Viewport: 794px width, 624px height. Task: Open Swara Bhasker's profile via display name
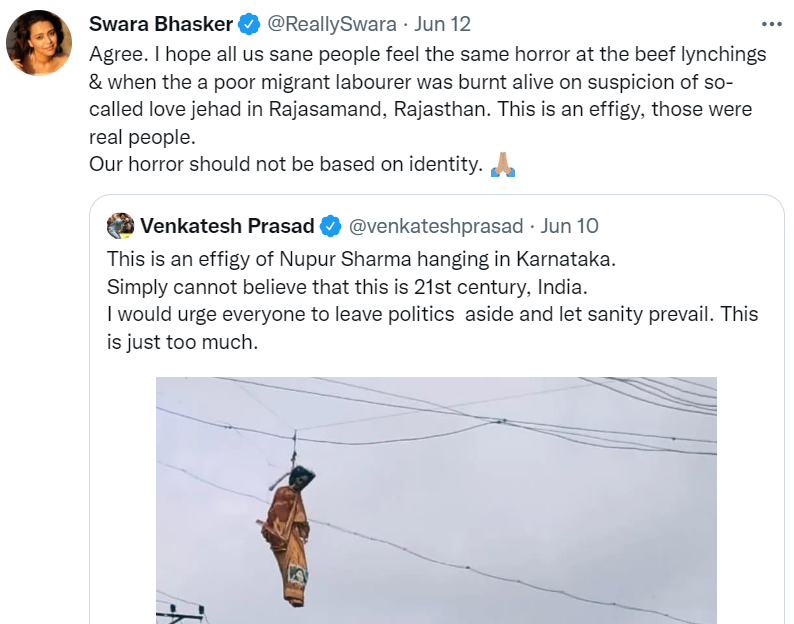[160, 24]
